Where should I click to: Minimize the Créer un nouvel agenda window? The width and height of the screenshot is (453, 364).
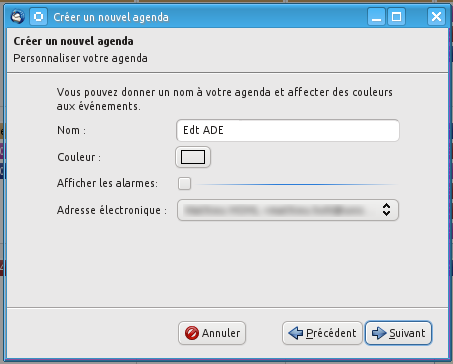(x=376, y=17)
